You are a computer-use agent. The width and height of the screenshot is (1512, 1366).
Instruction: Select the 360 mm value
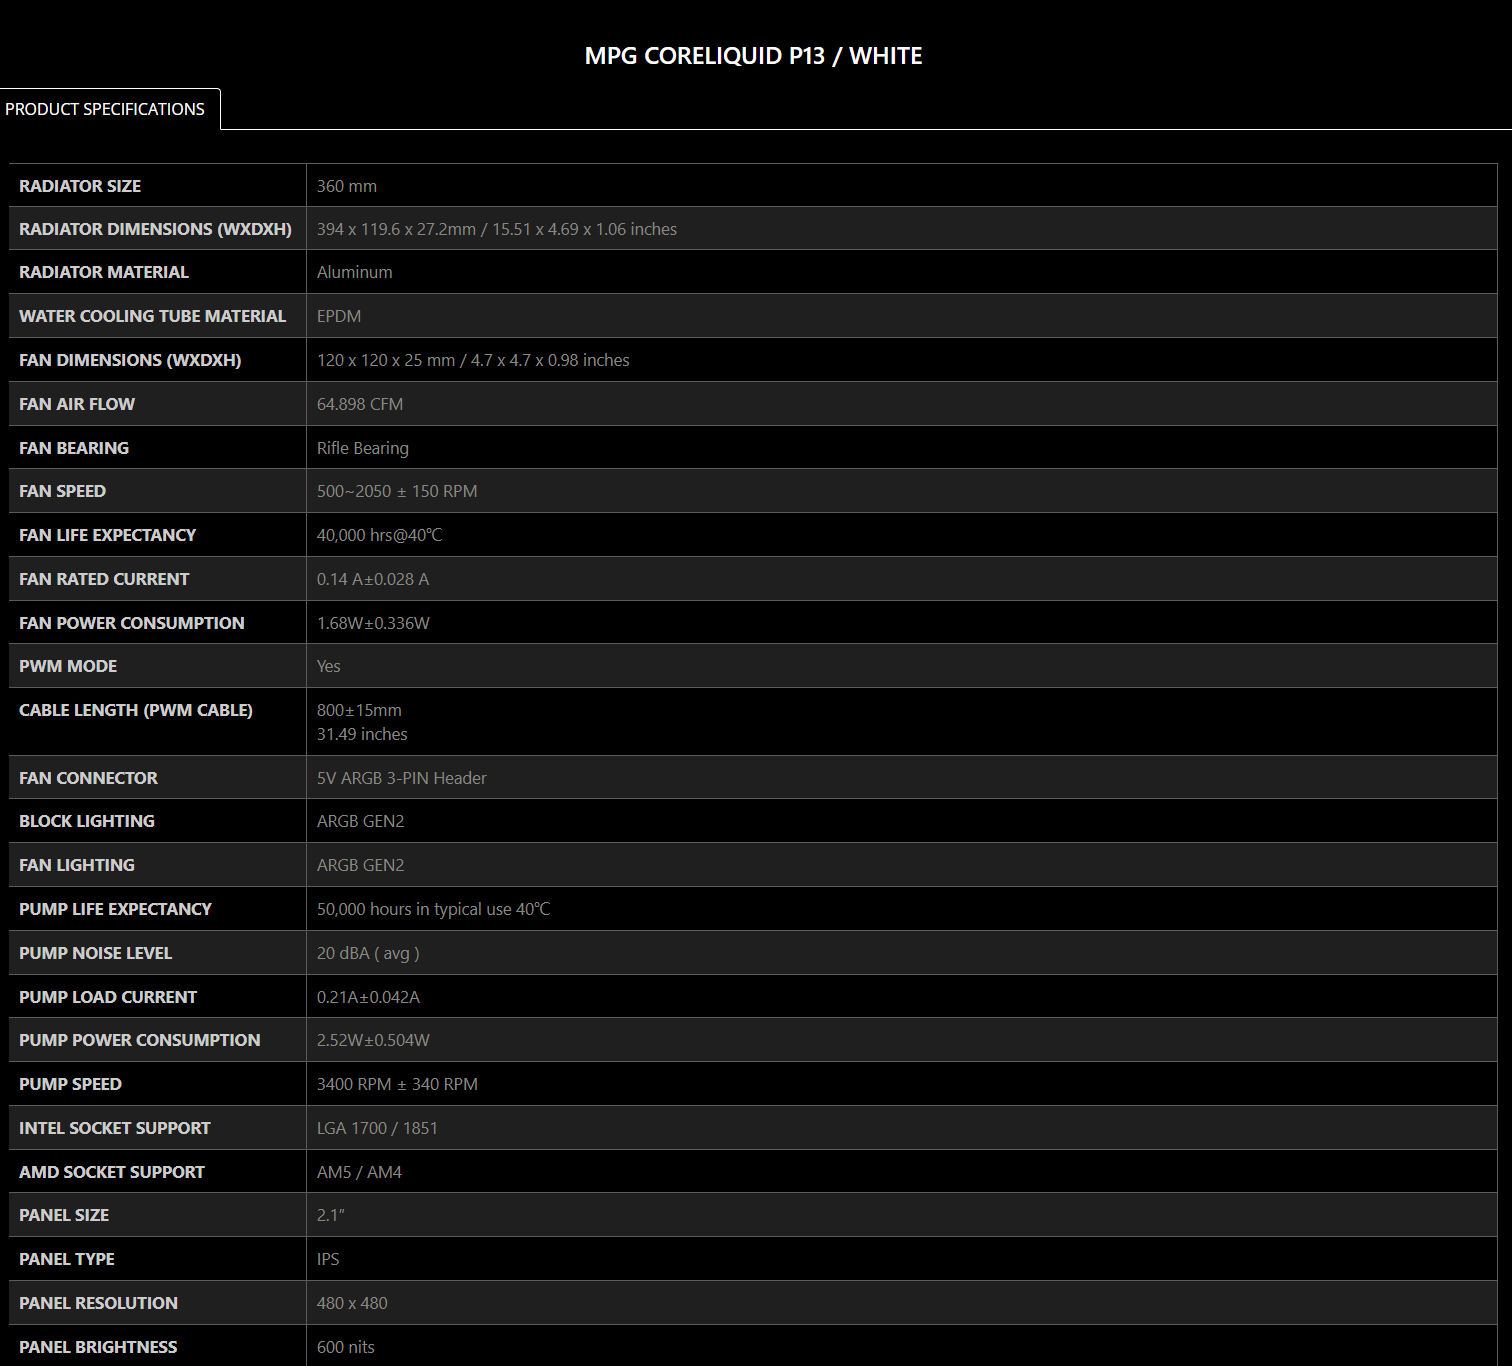(347, 186)
